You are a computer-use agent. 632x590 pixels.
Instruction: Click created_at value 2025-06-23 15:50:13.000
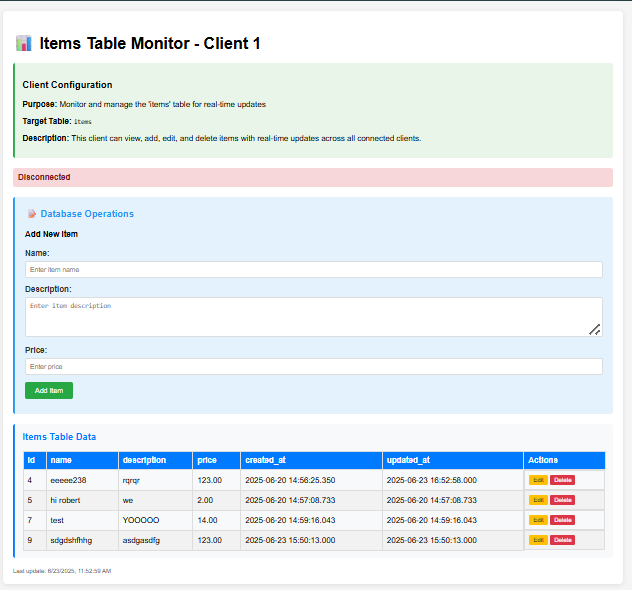tap(312, 540)
